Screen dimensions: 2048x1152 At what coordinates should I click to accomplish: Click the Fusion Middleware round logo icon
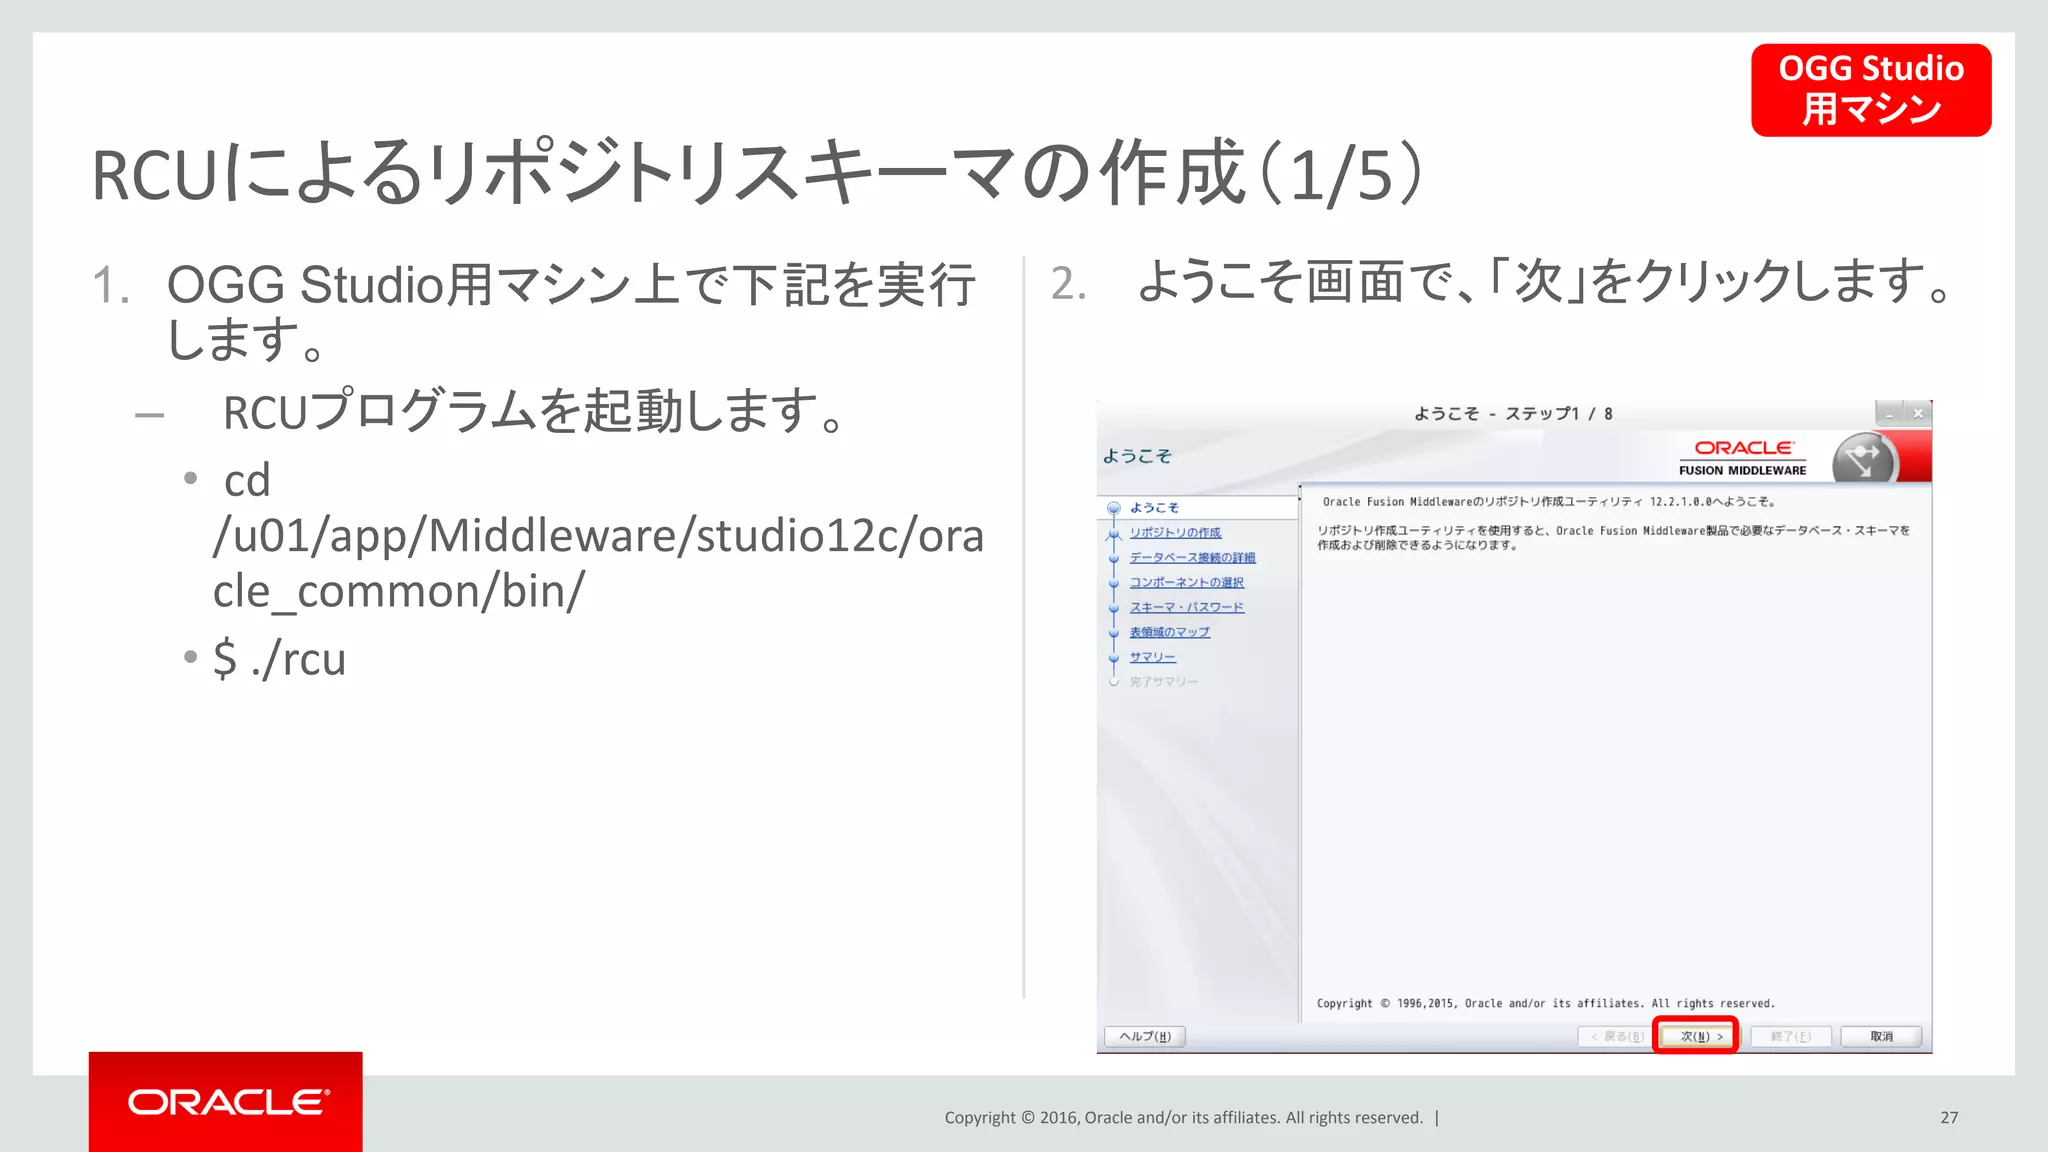pyautogui.click(x=1863, y=459)
